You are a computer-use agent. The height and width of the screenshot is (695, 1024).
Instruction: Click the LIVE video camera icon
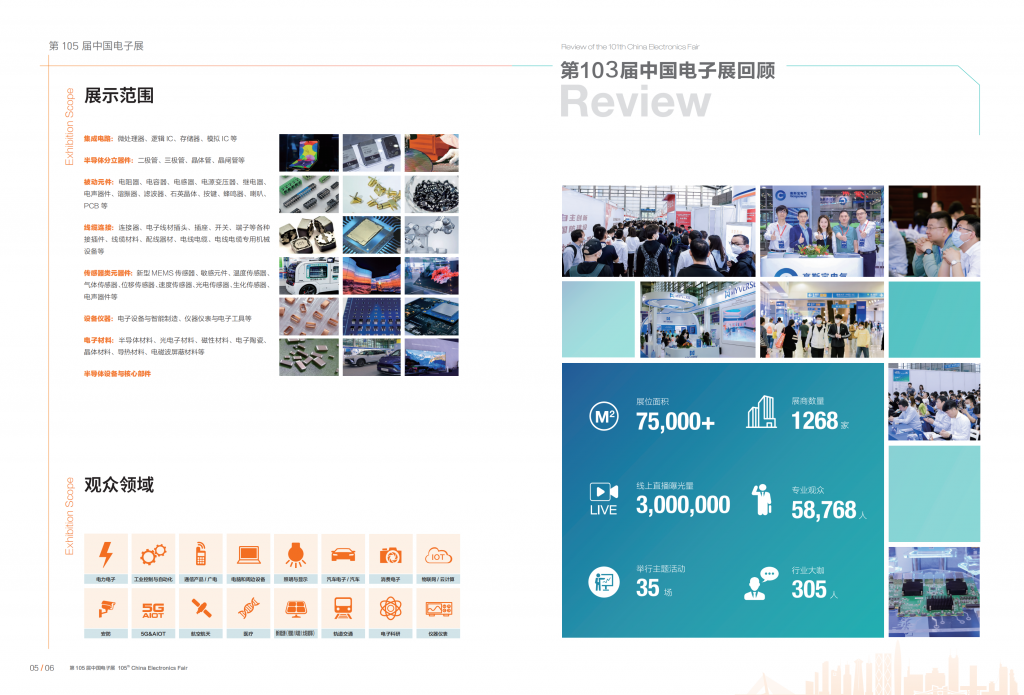603,498
